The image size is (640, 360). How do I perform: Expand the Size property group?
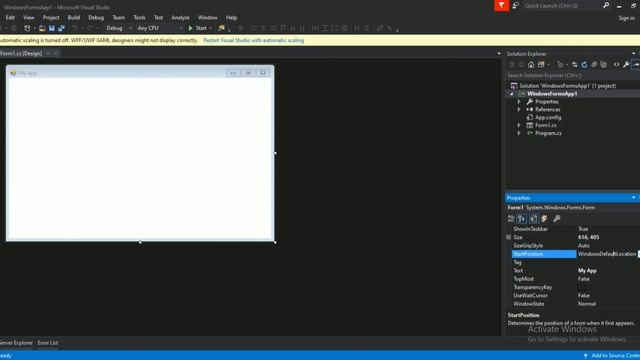pyautogui.click(x=509, y=237)
